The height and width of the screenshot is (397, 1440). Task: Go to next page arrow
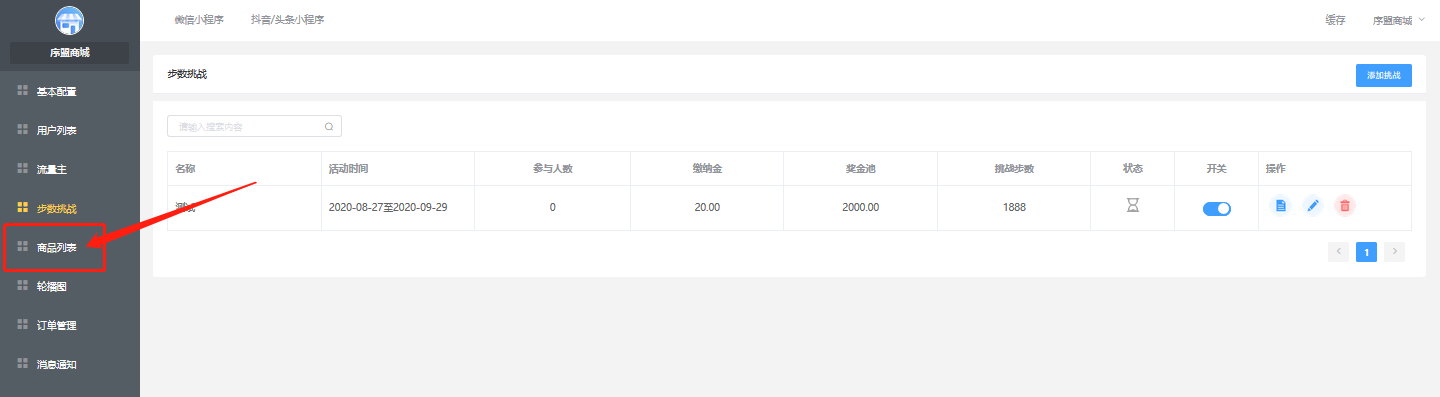tap(1394, 252)
